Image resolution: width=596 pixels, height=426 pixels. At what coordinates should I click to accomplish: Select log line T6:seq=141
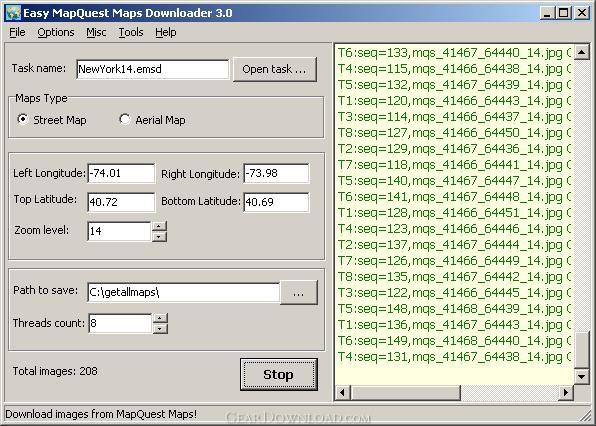(x=455, y=196)
